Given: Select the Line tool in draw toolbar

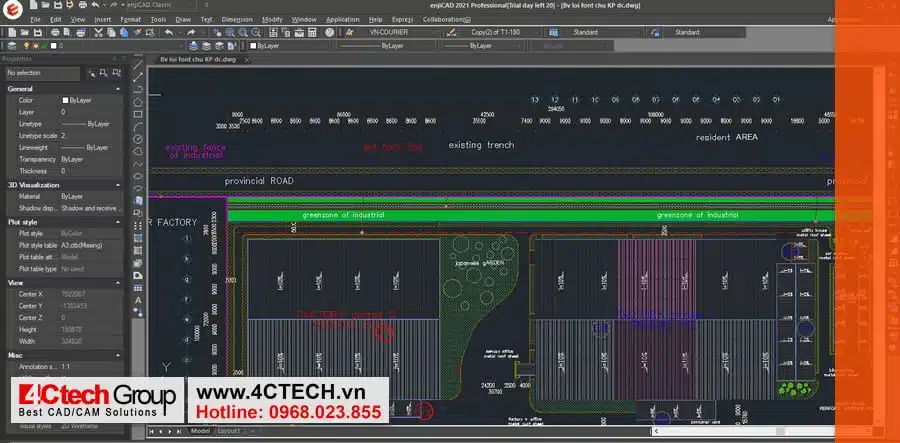Looking at the screenshot, I should [x=138, y=65].
